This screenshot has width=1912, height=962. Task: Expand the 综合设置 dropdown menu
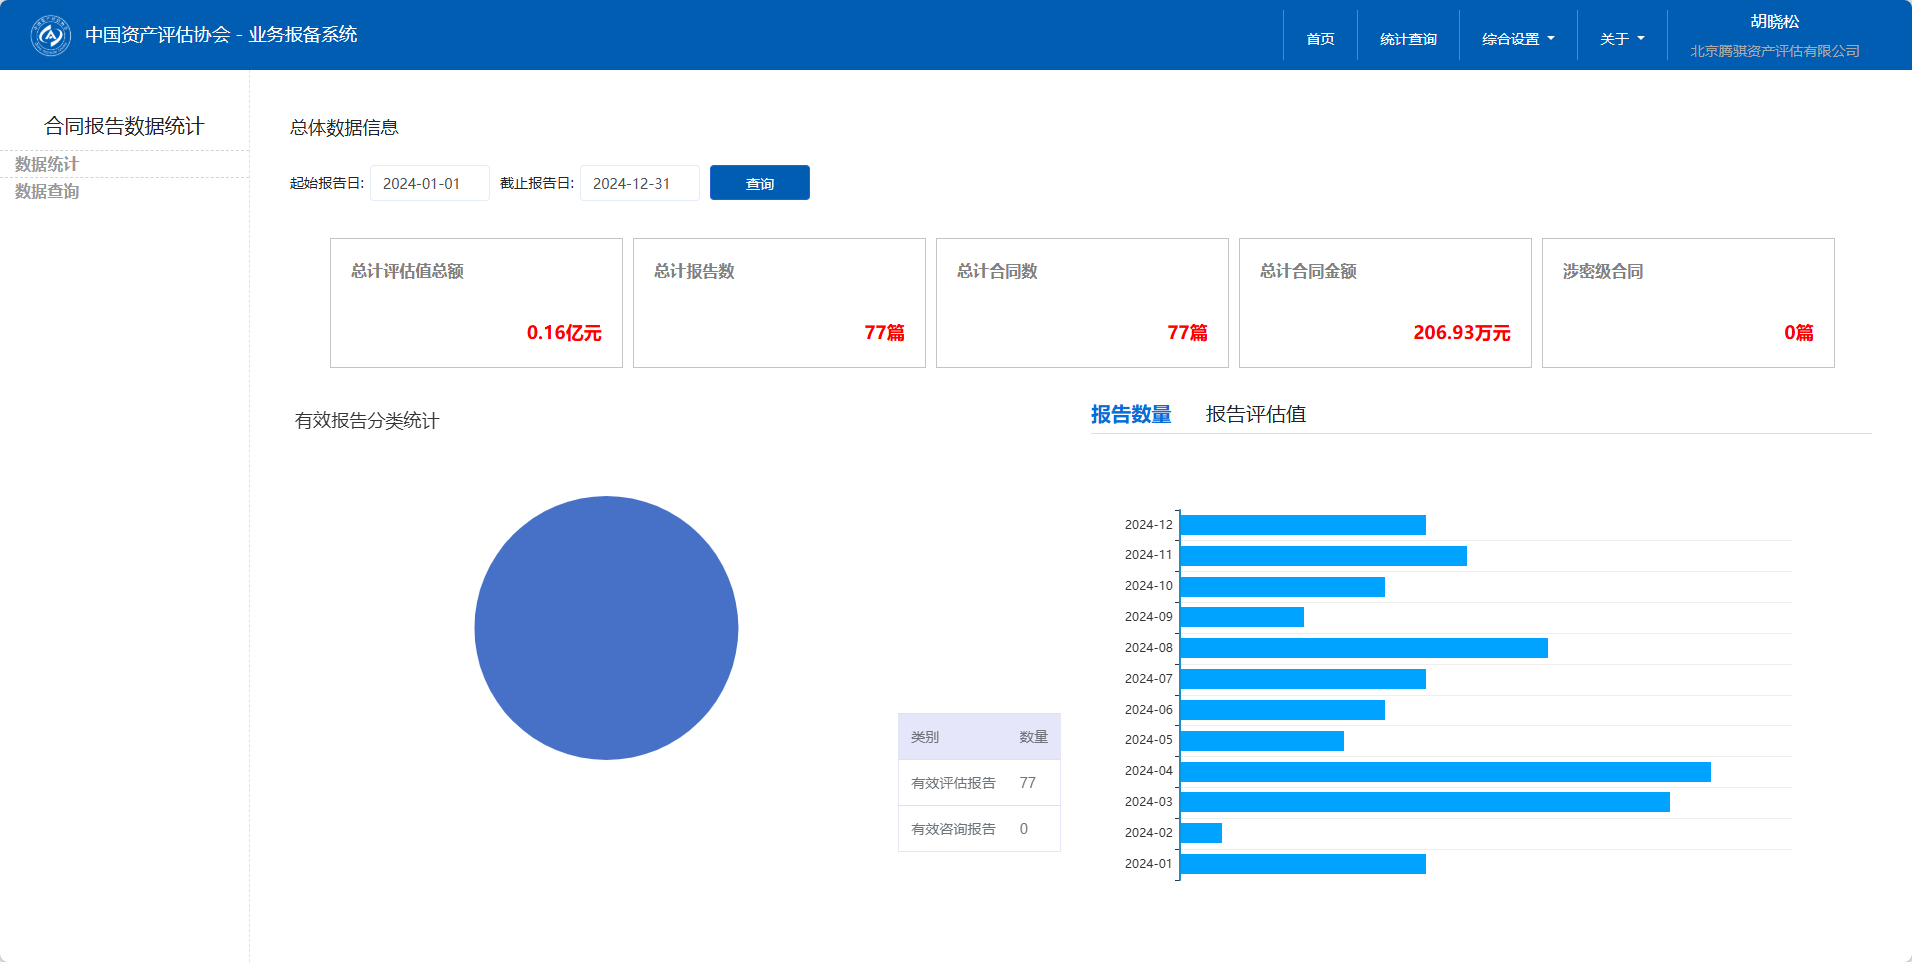1518,39
